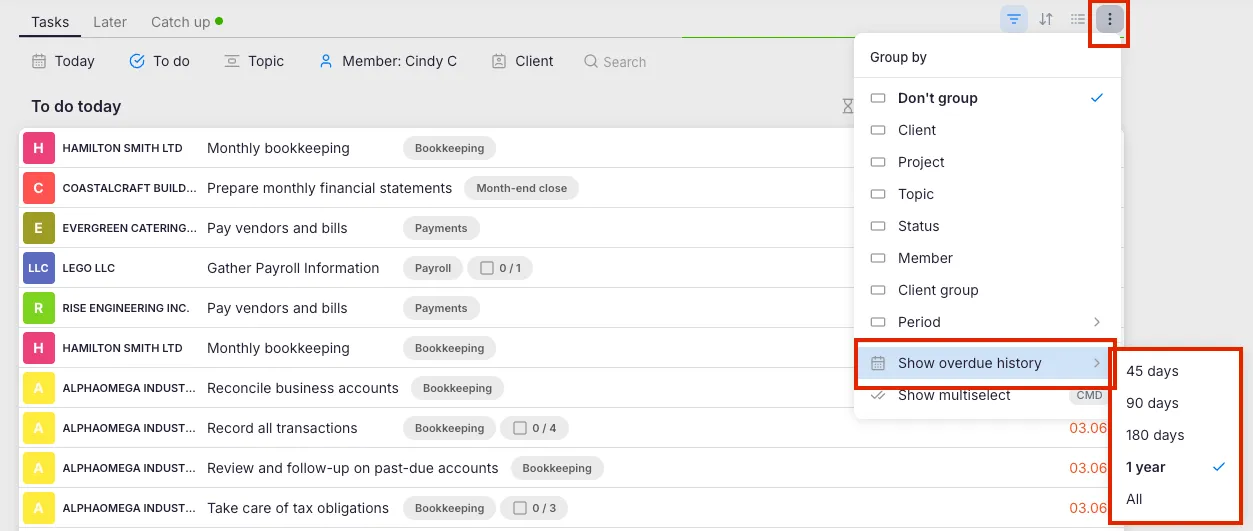Open the Monthly bookkeeping task for Hamilton Smith
This screenshot has width=1253, height=531.
278,148
